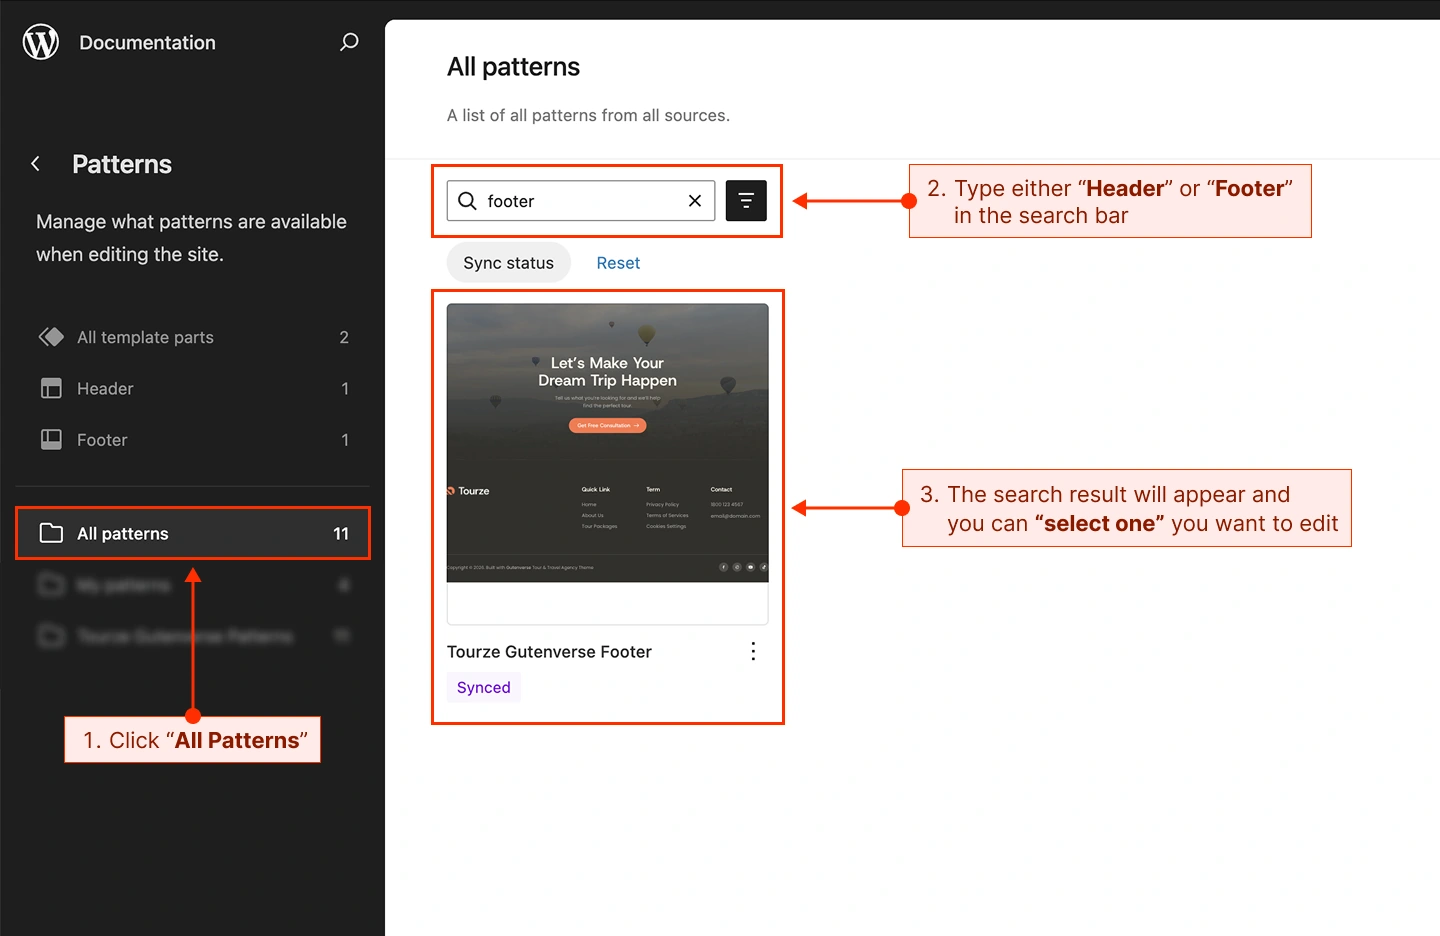Click the Footer template part icon

pyautogui.click(x=51, y=440)
